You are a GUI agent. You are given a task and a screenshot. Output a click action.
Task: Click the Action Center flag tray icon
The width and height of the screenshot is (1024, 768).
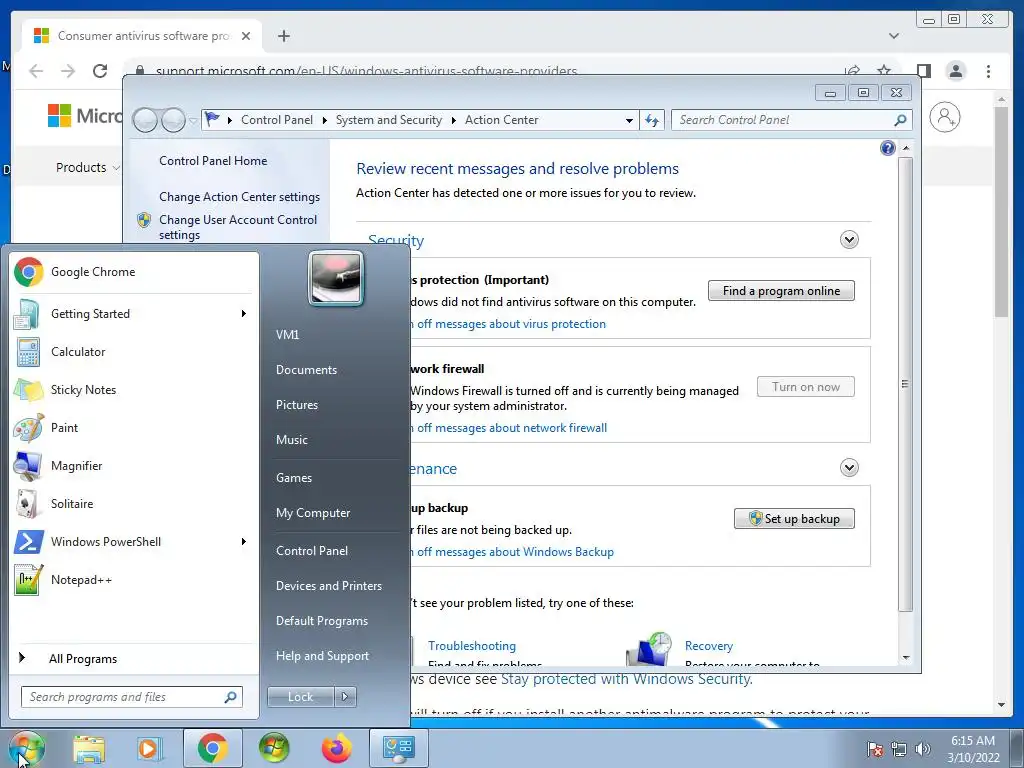[874, 749]
